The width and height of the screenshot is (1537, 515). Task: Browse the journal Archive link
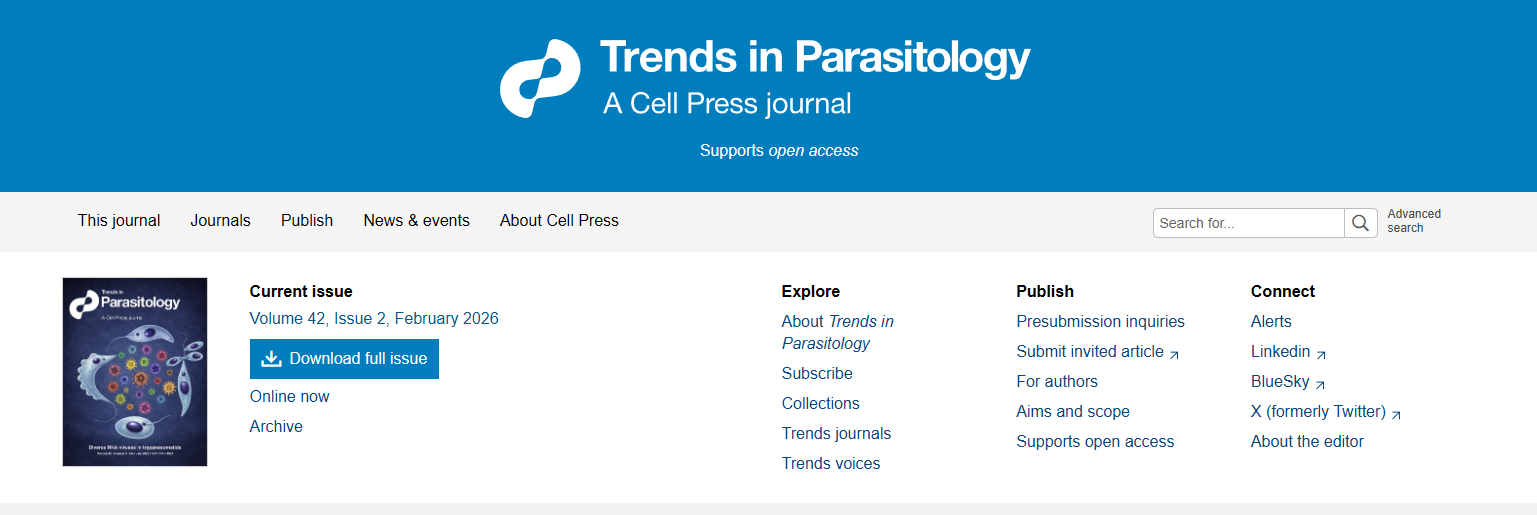coord(276,427)
